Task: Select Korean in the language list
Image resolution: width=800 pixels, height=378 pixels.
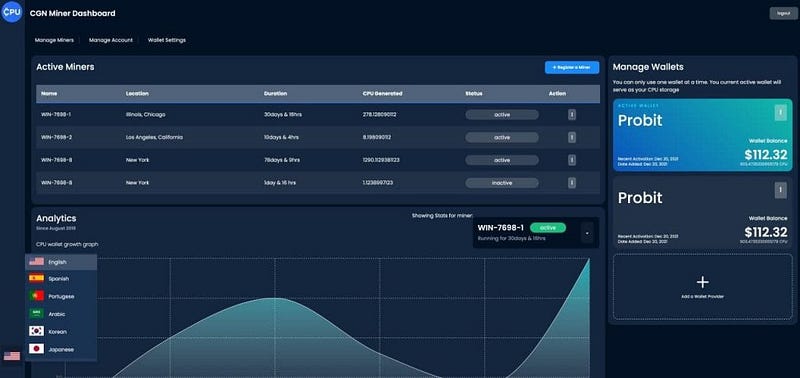Action: (61, 332)
